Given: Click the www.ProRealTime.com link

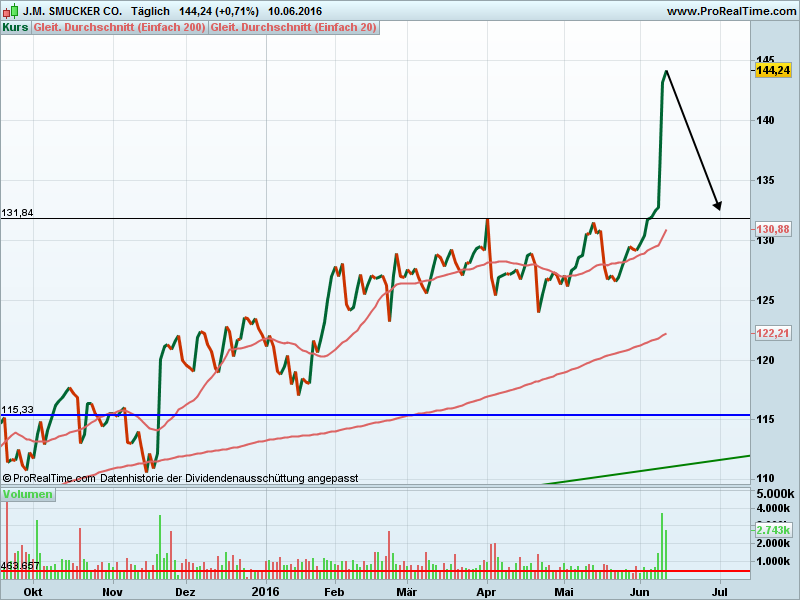Looking at the screenshot, I should coord(731,11).
